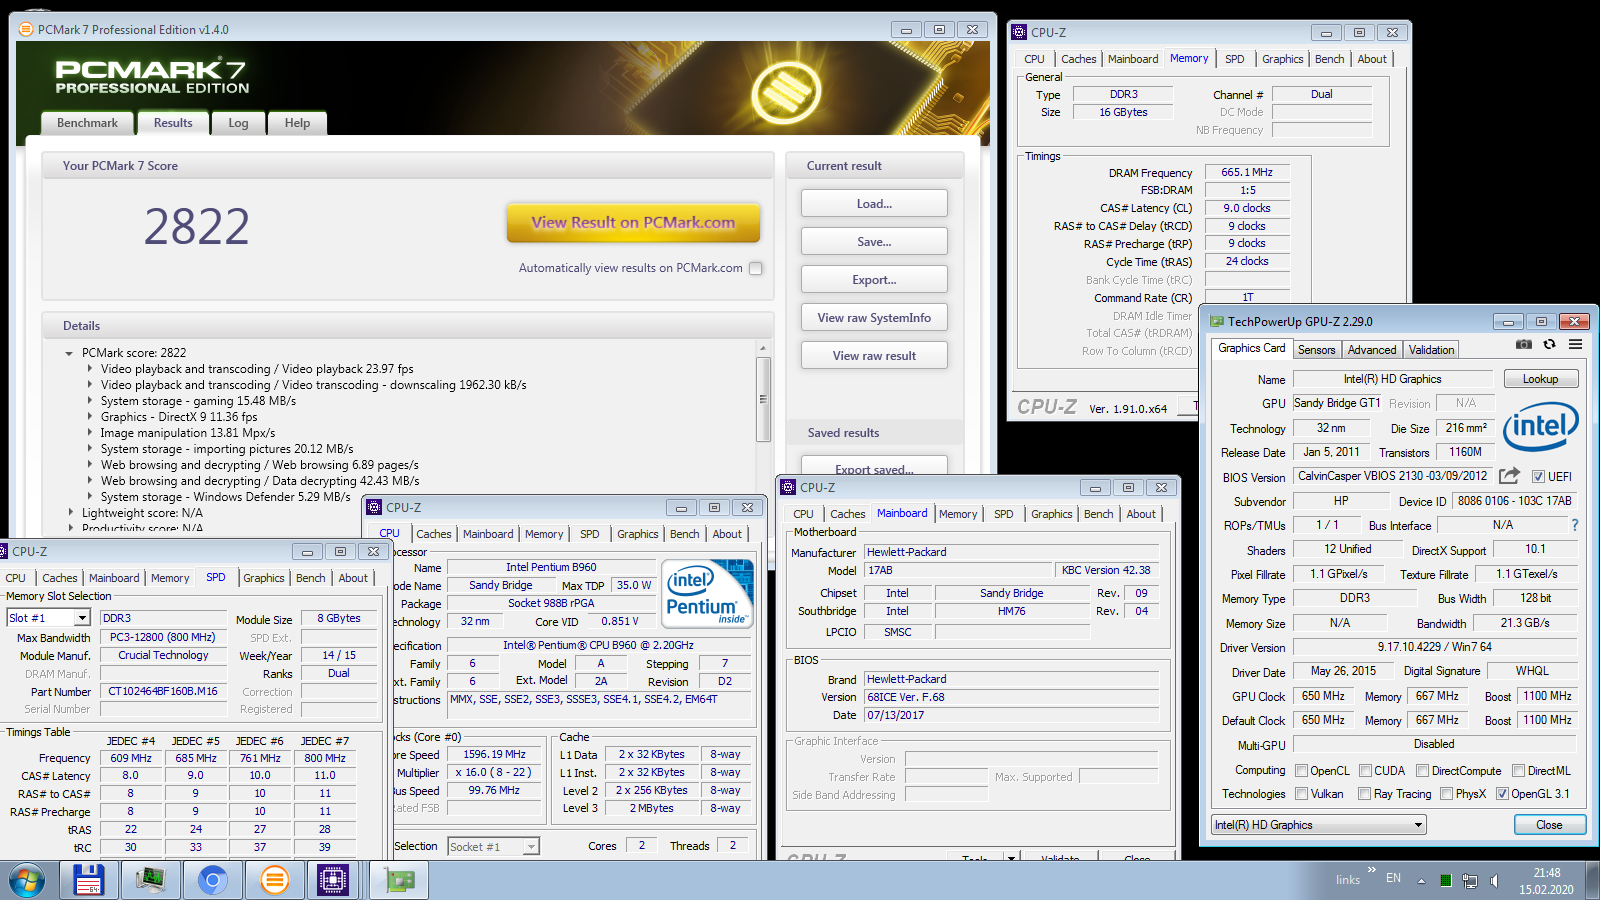Toggle the Vulkan checkbox
The width and height of the screenshot is (1600, 900).
click(x=1301, y=794)
